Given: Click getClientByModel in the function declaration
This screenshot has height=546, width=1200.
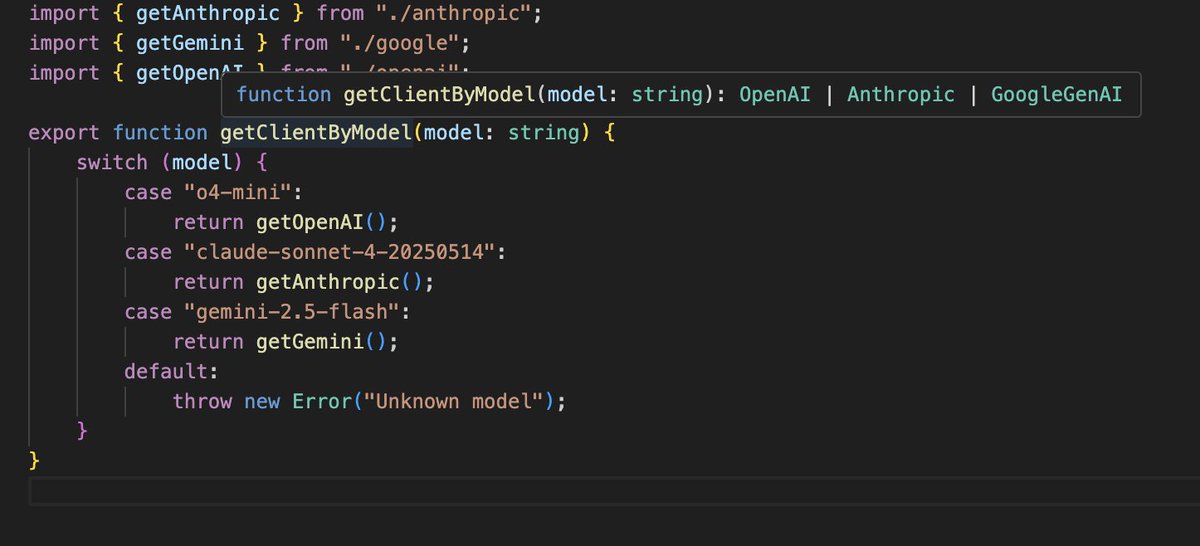Looking at the screenshot, I should tap(317, 132).
